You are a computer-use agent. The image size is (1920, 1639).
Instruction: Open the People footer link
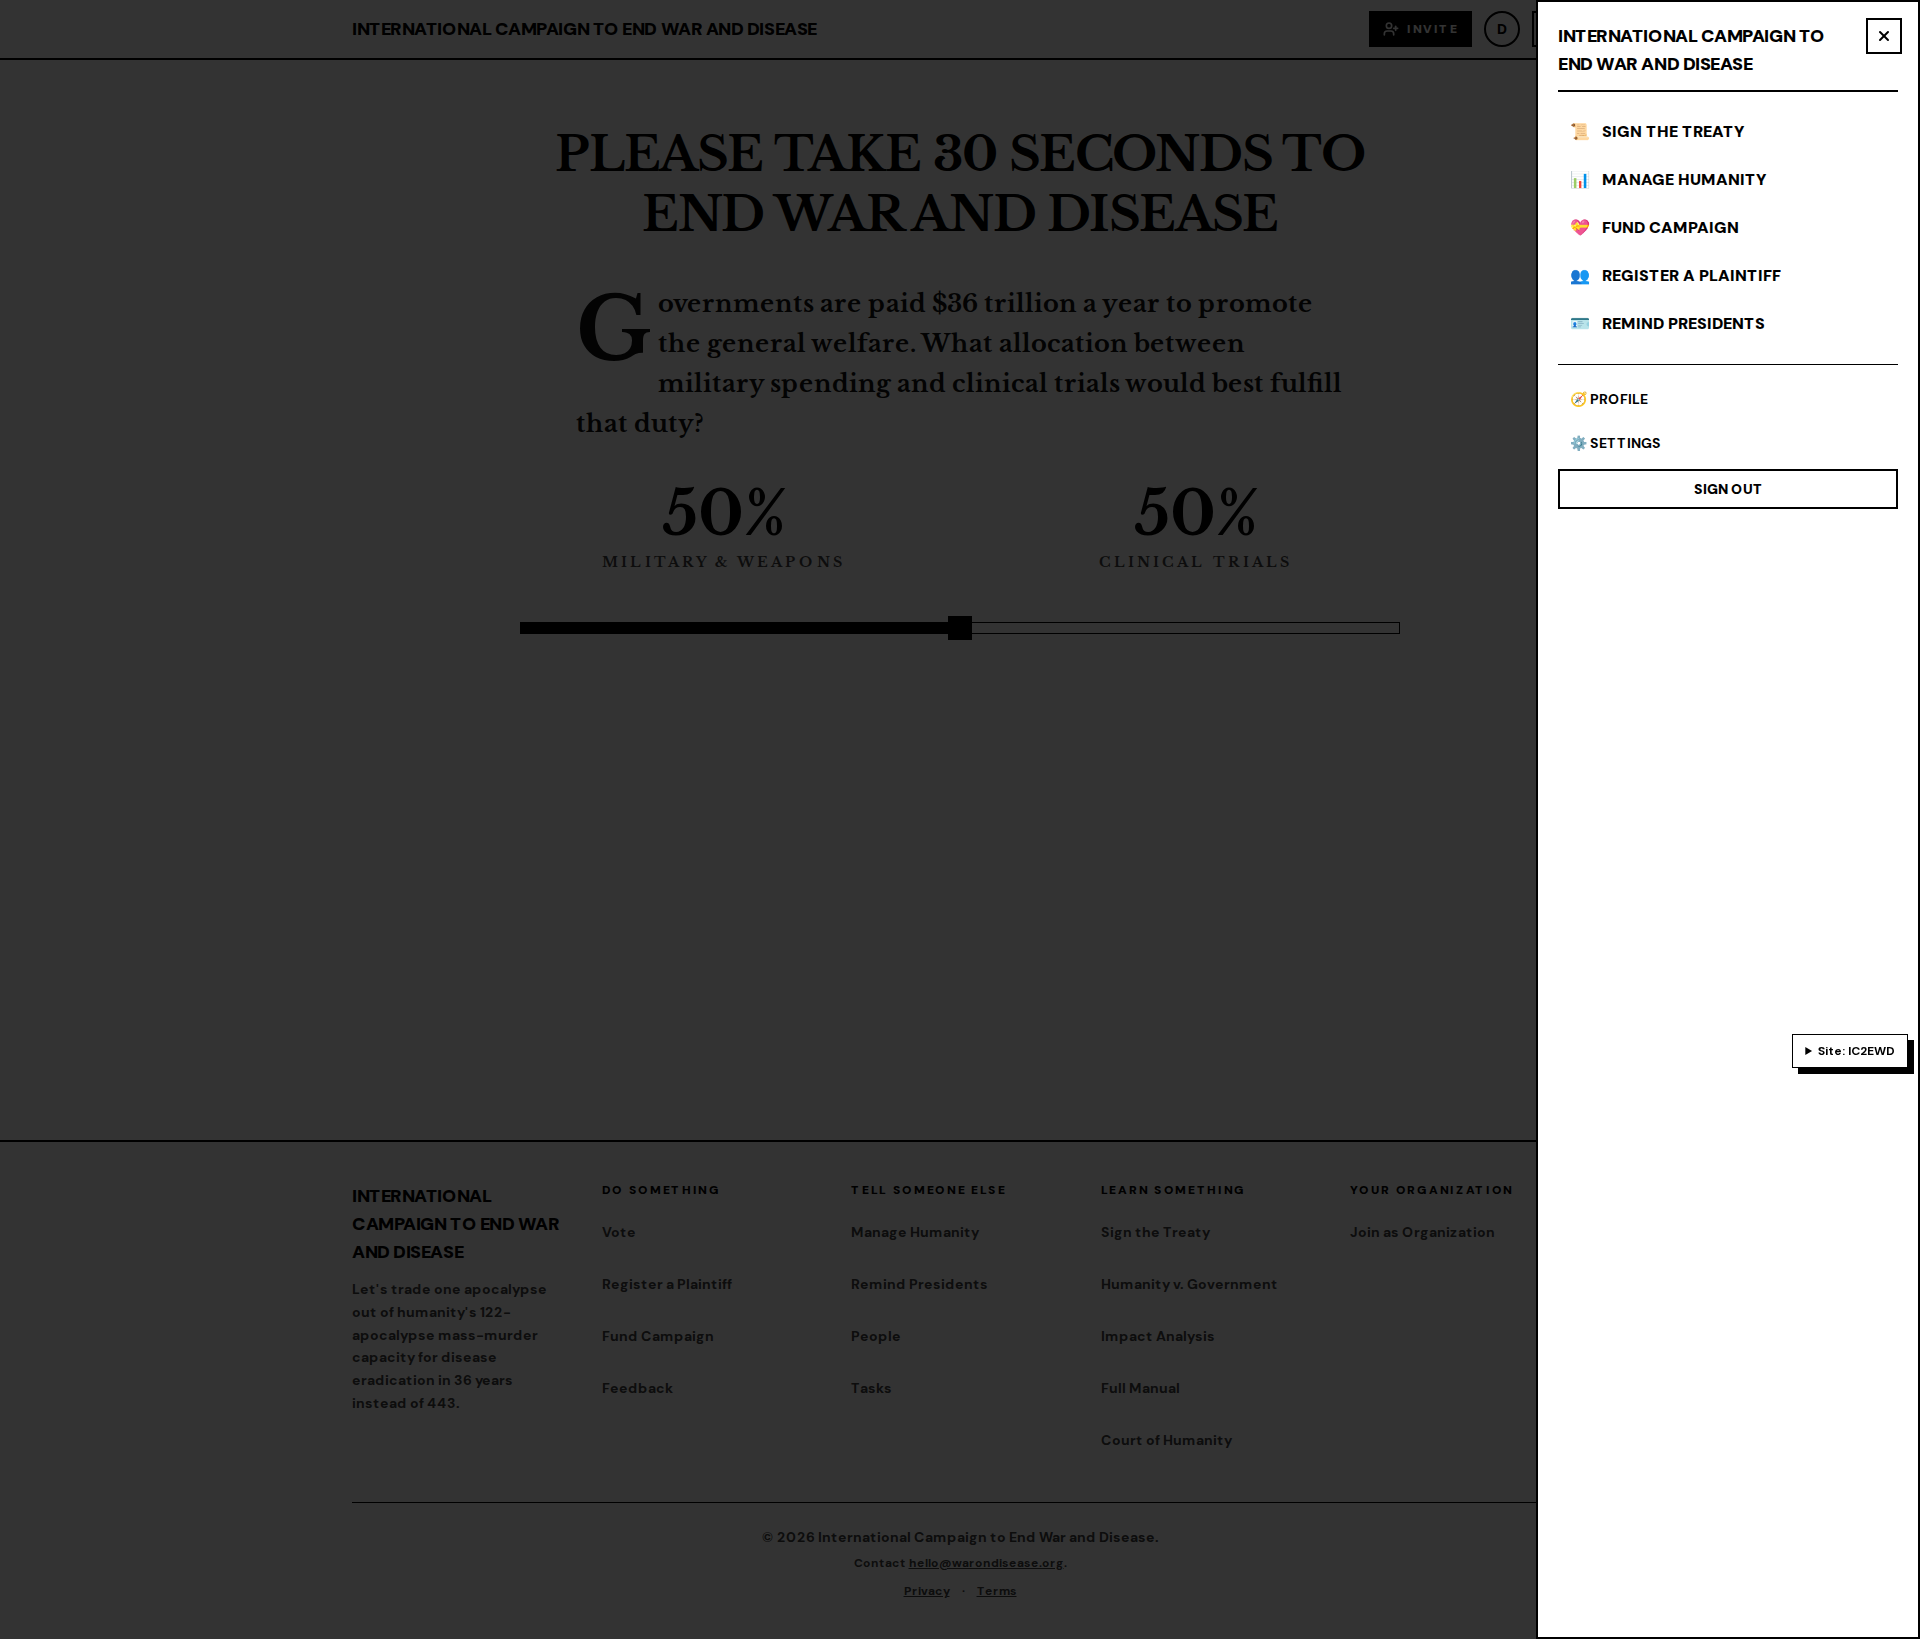(875, 1337)
